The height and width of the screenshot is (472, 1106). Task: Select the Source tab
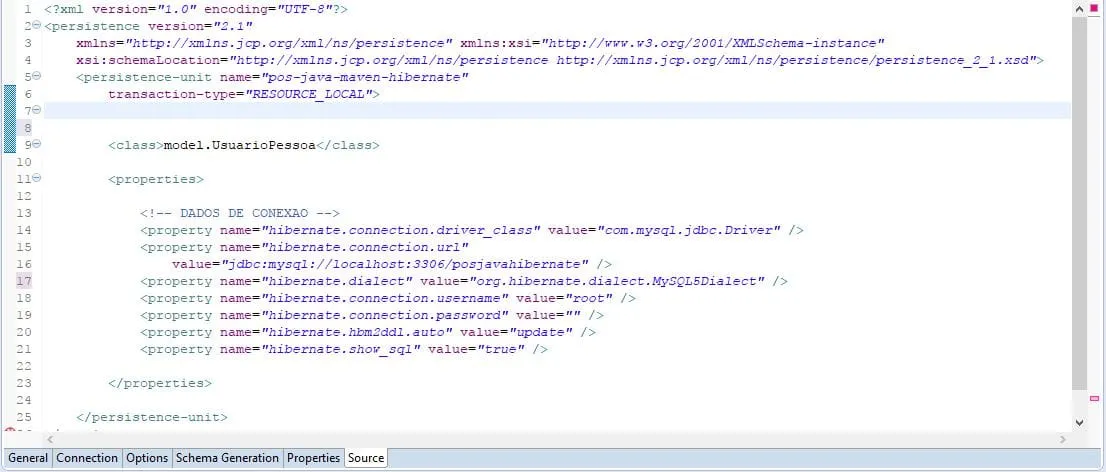[366, 458]
